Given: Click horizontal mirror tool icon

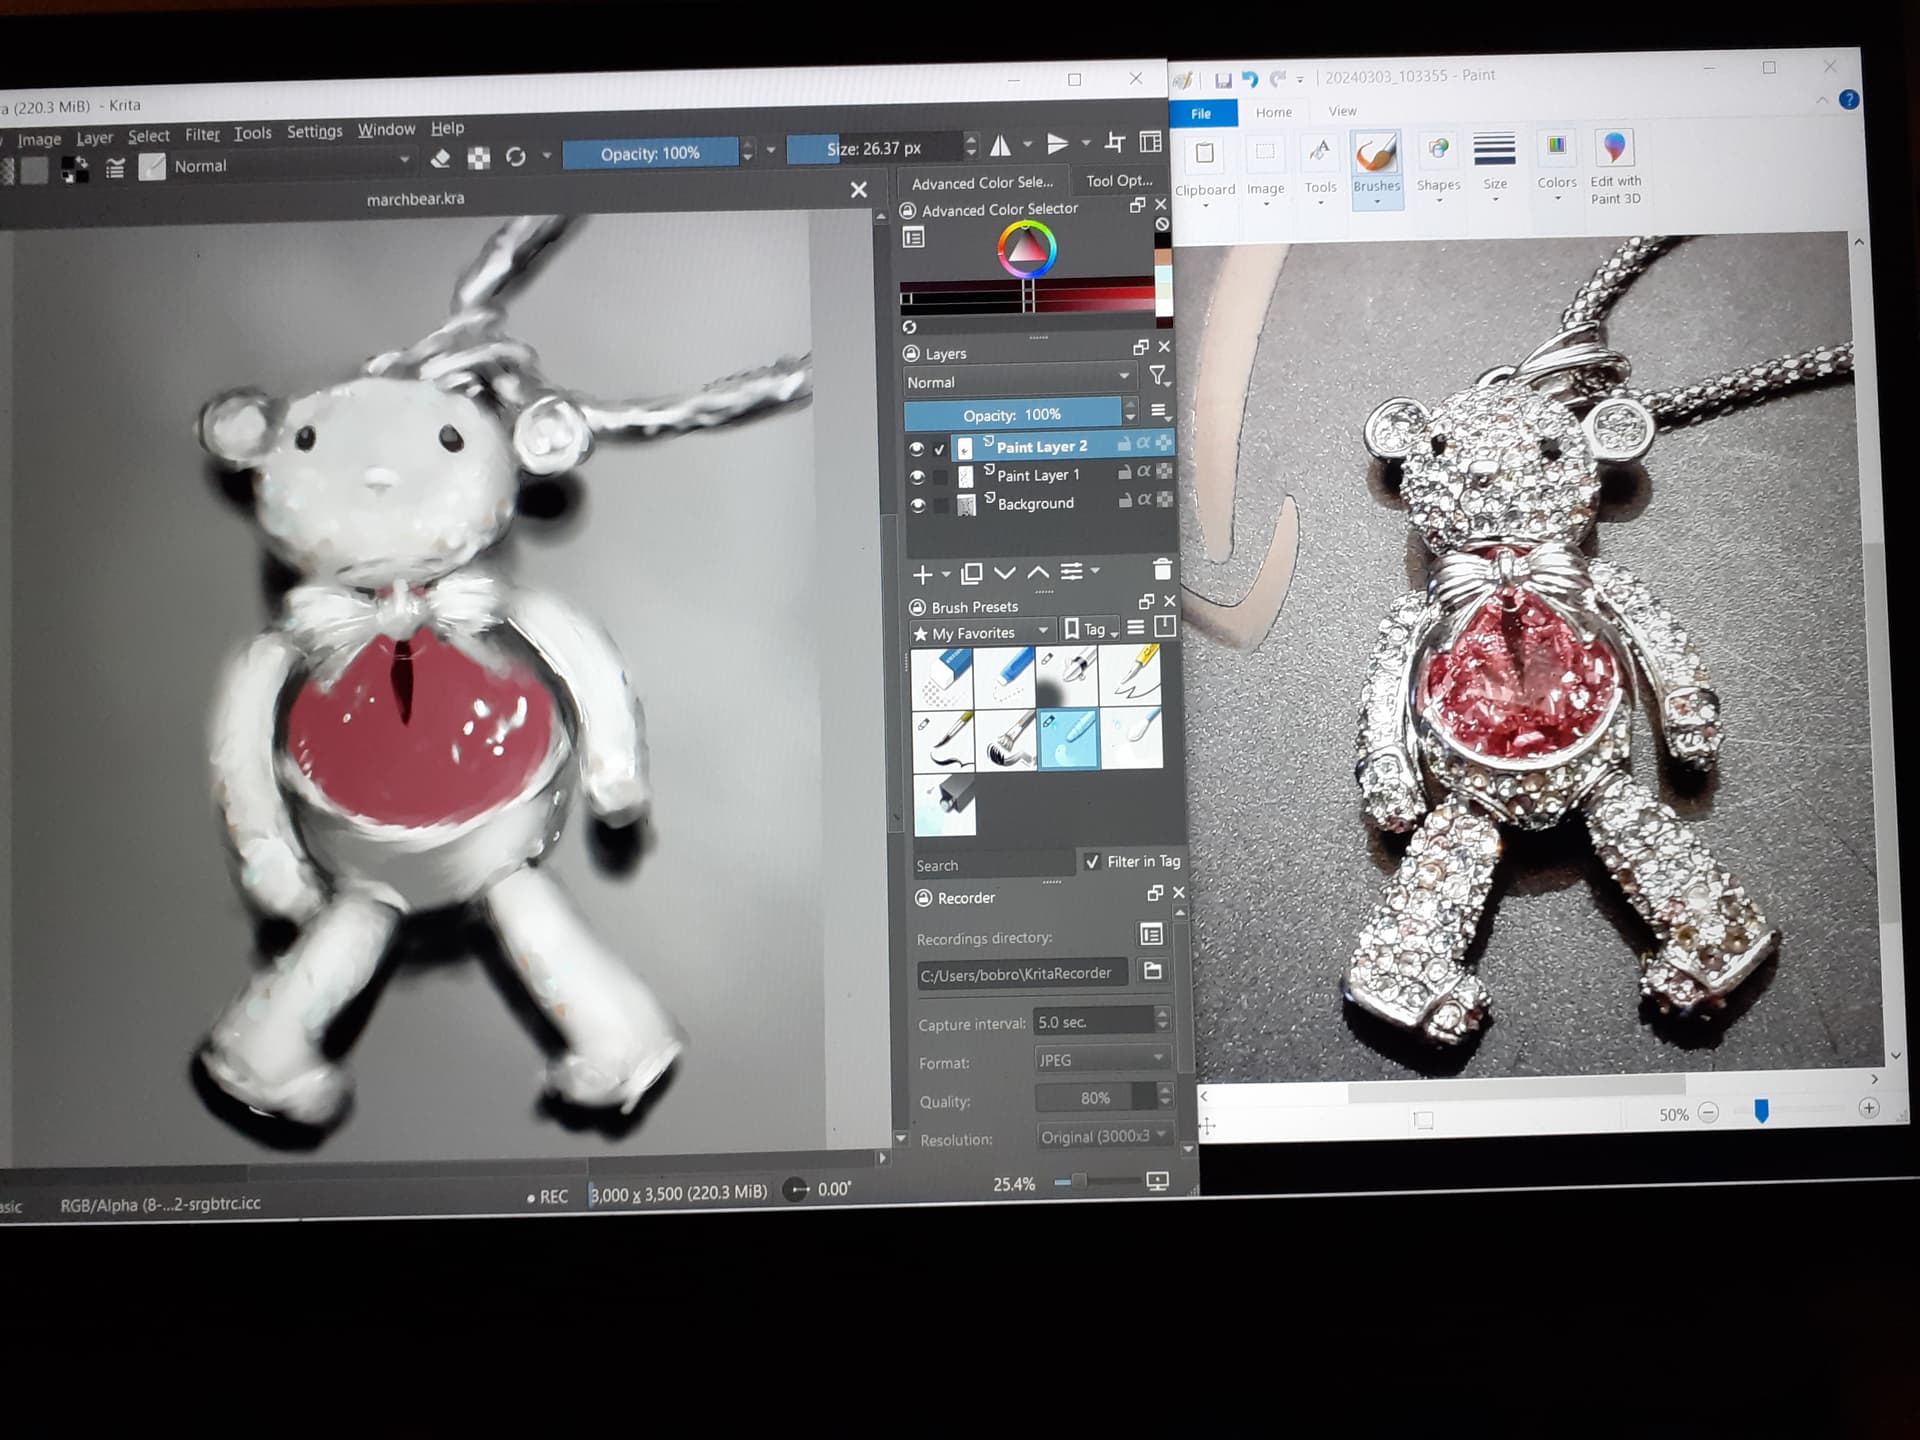Looking at the screenshot, I should tap(1000, 146).
